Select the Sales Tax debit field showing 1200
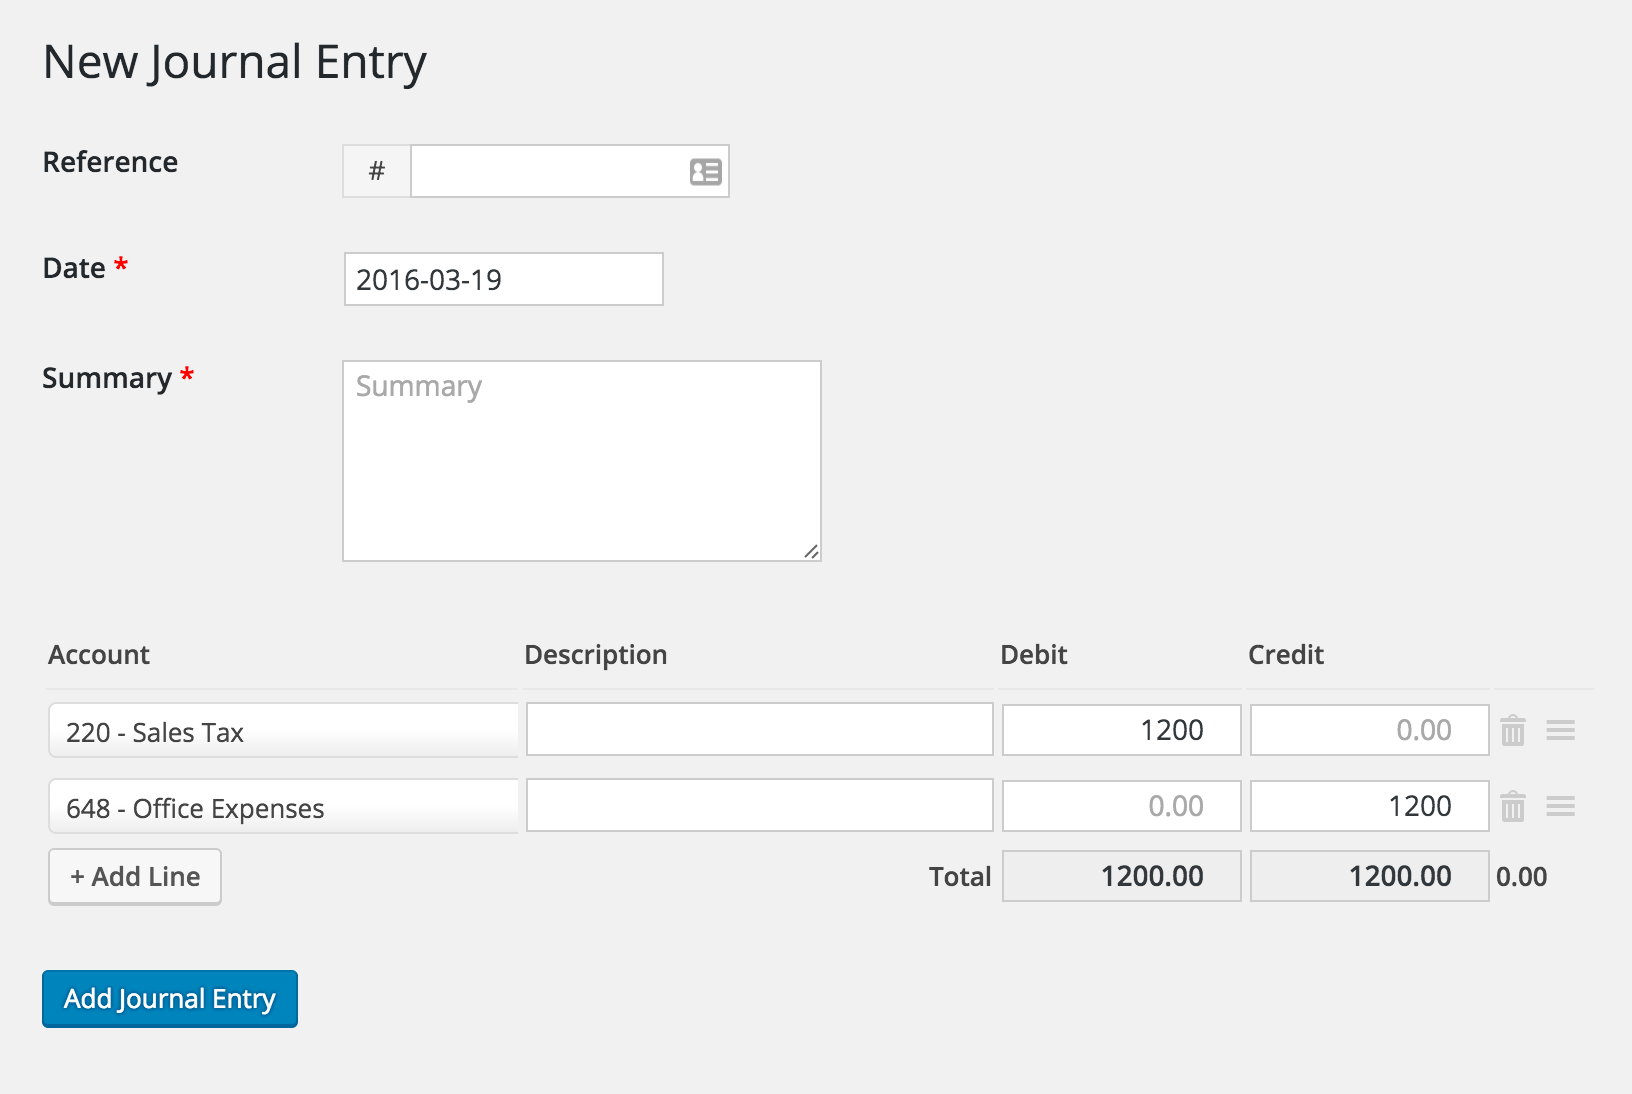Image resolution: width=1632 pixels, height=1094 pixels. coord(1121,730)
